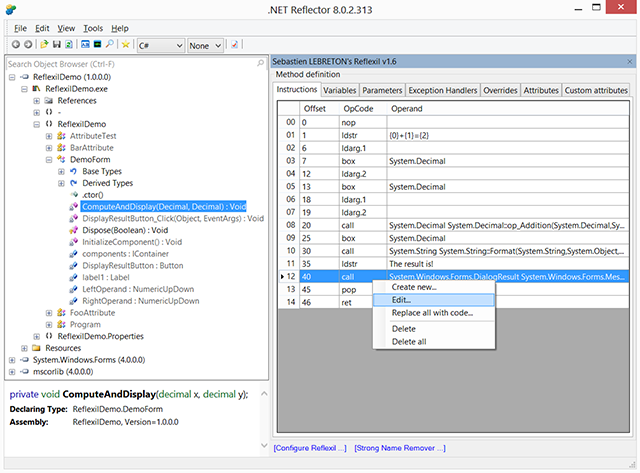Click the magnifier search toolbar icon
Image resolution: width=640 pixels, height=473 pixels.
point(109,44)
